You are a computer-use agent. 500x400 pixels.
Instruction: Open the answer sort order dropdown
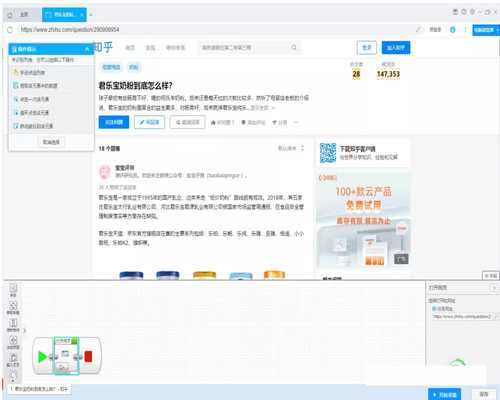pyautogui.click(x=291, y=148)
